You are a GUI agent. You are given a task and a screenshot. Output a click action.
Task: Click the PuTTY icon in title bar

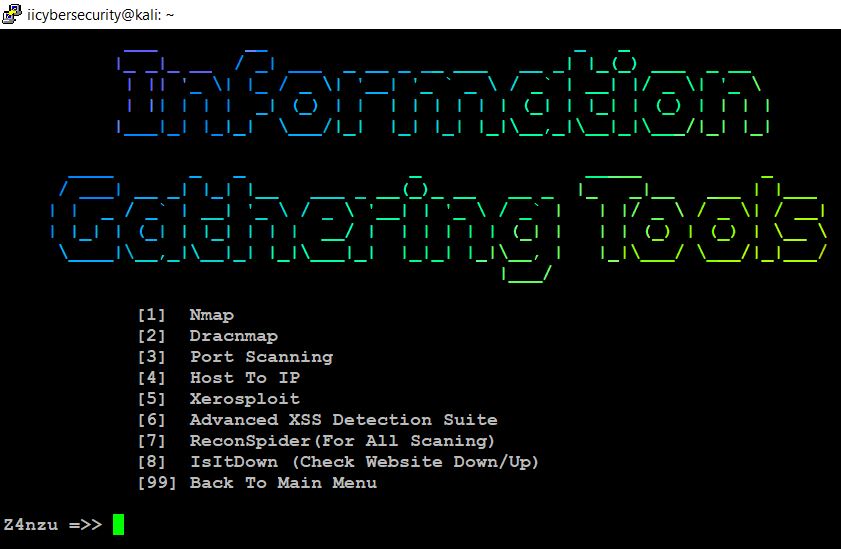coord(12,14)
